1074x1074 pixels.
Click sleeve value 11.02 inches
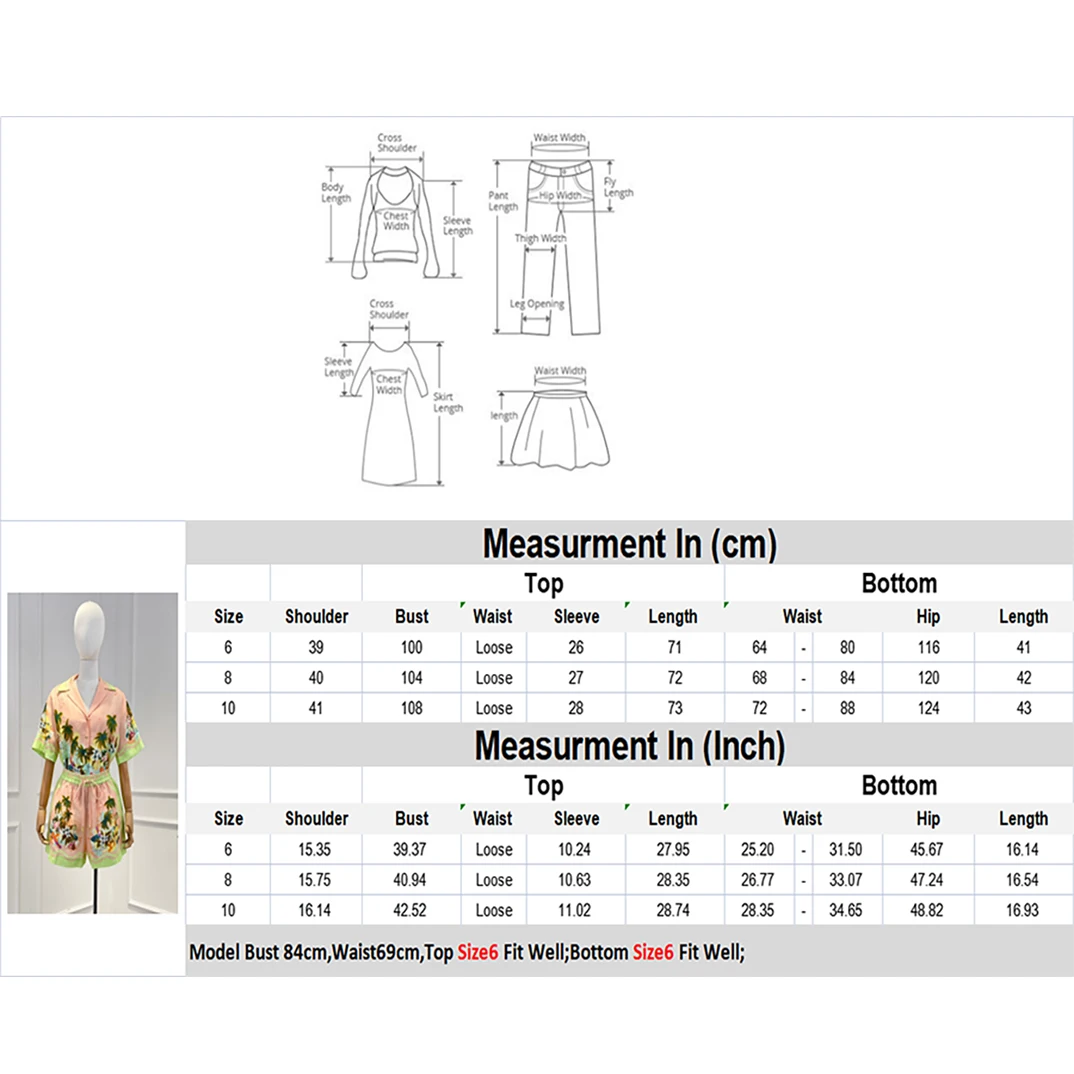point(574,910)
